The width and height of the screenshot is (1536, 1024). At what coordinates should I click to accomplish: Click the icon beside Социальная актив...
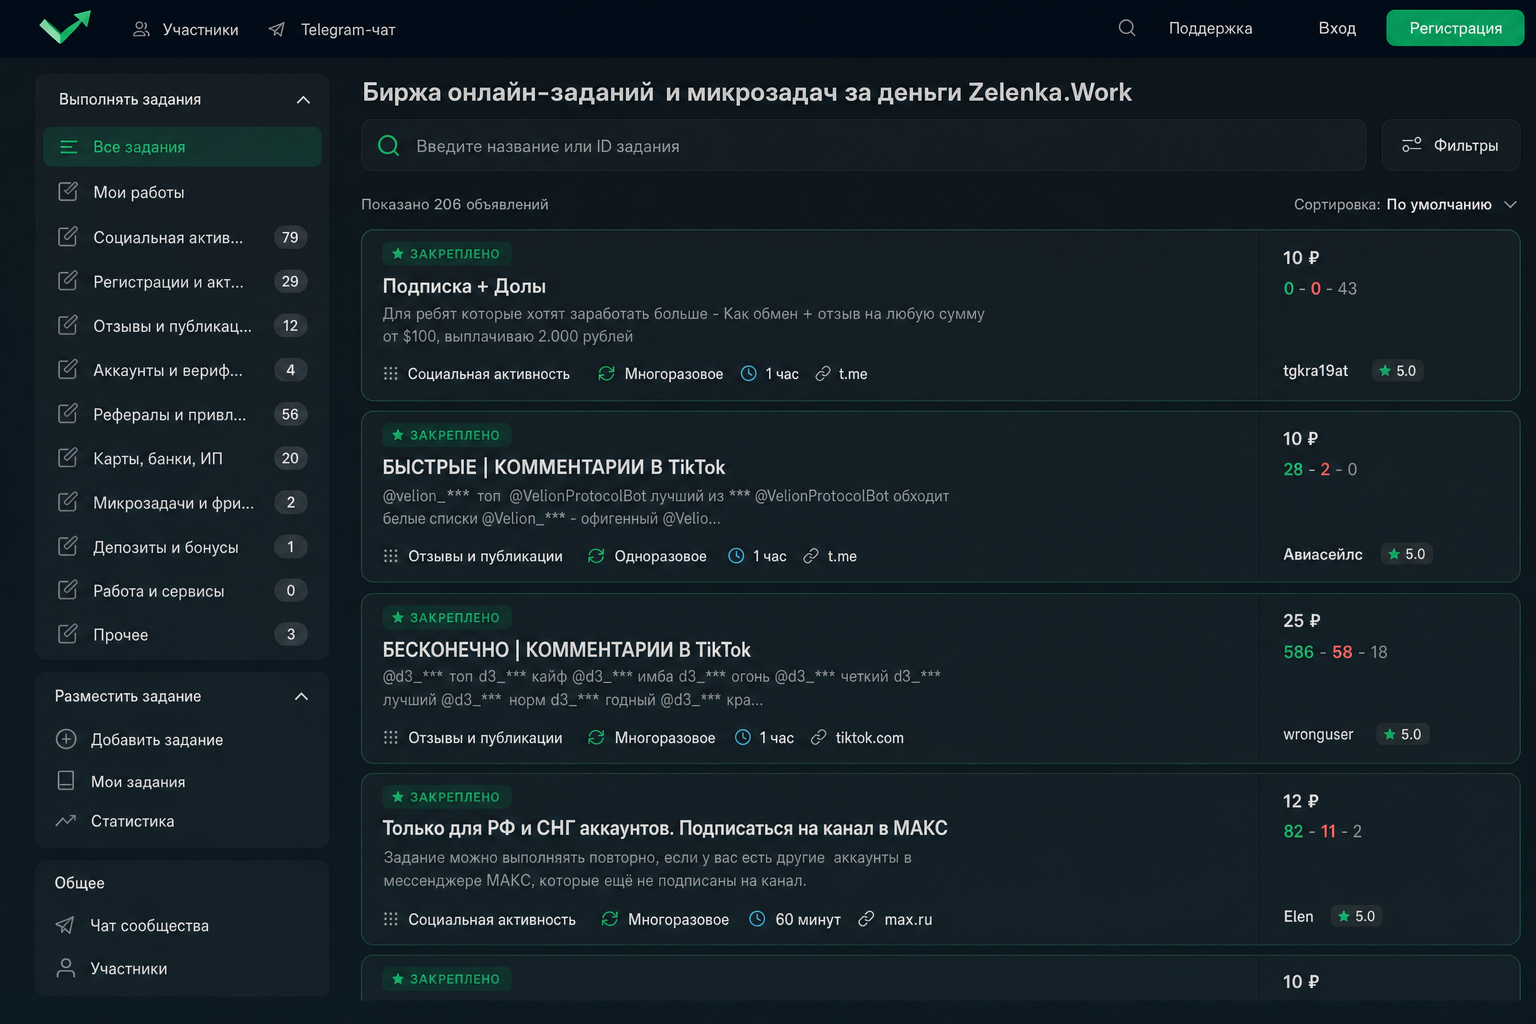68,237
